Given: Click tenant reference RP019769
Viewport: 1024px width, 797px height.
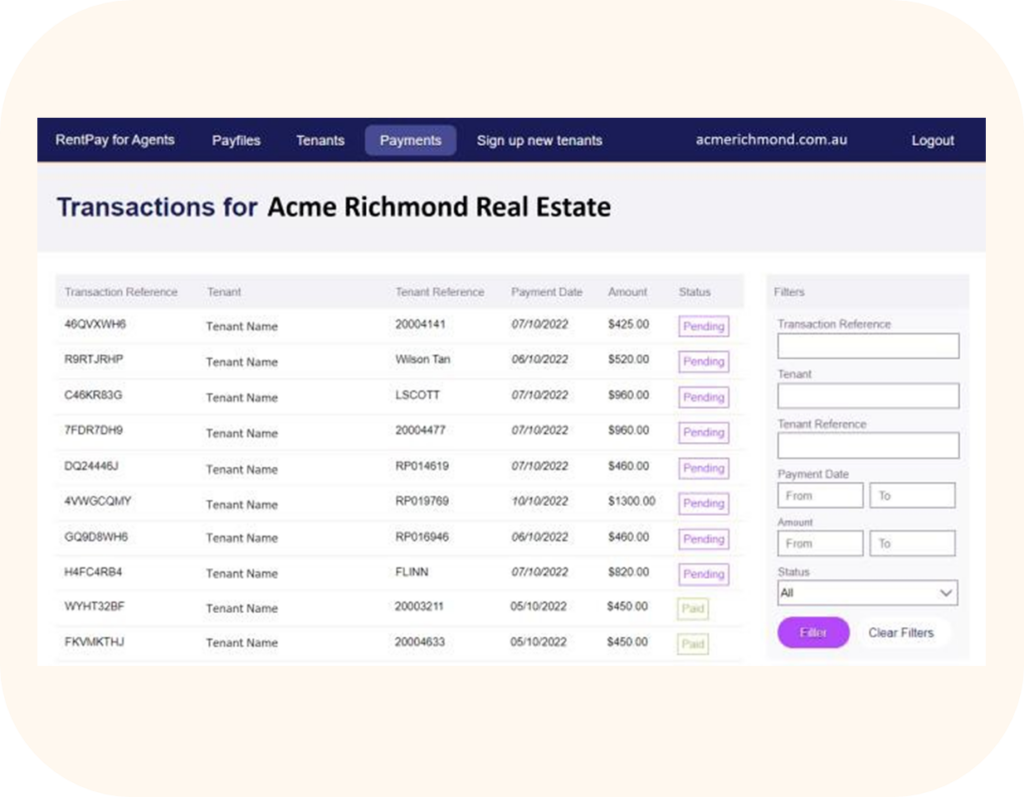Looking at the screenshot, I should click(x=421, y=501).
